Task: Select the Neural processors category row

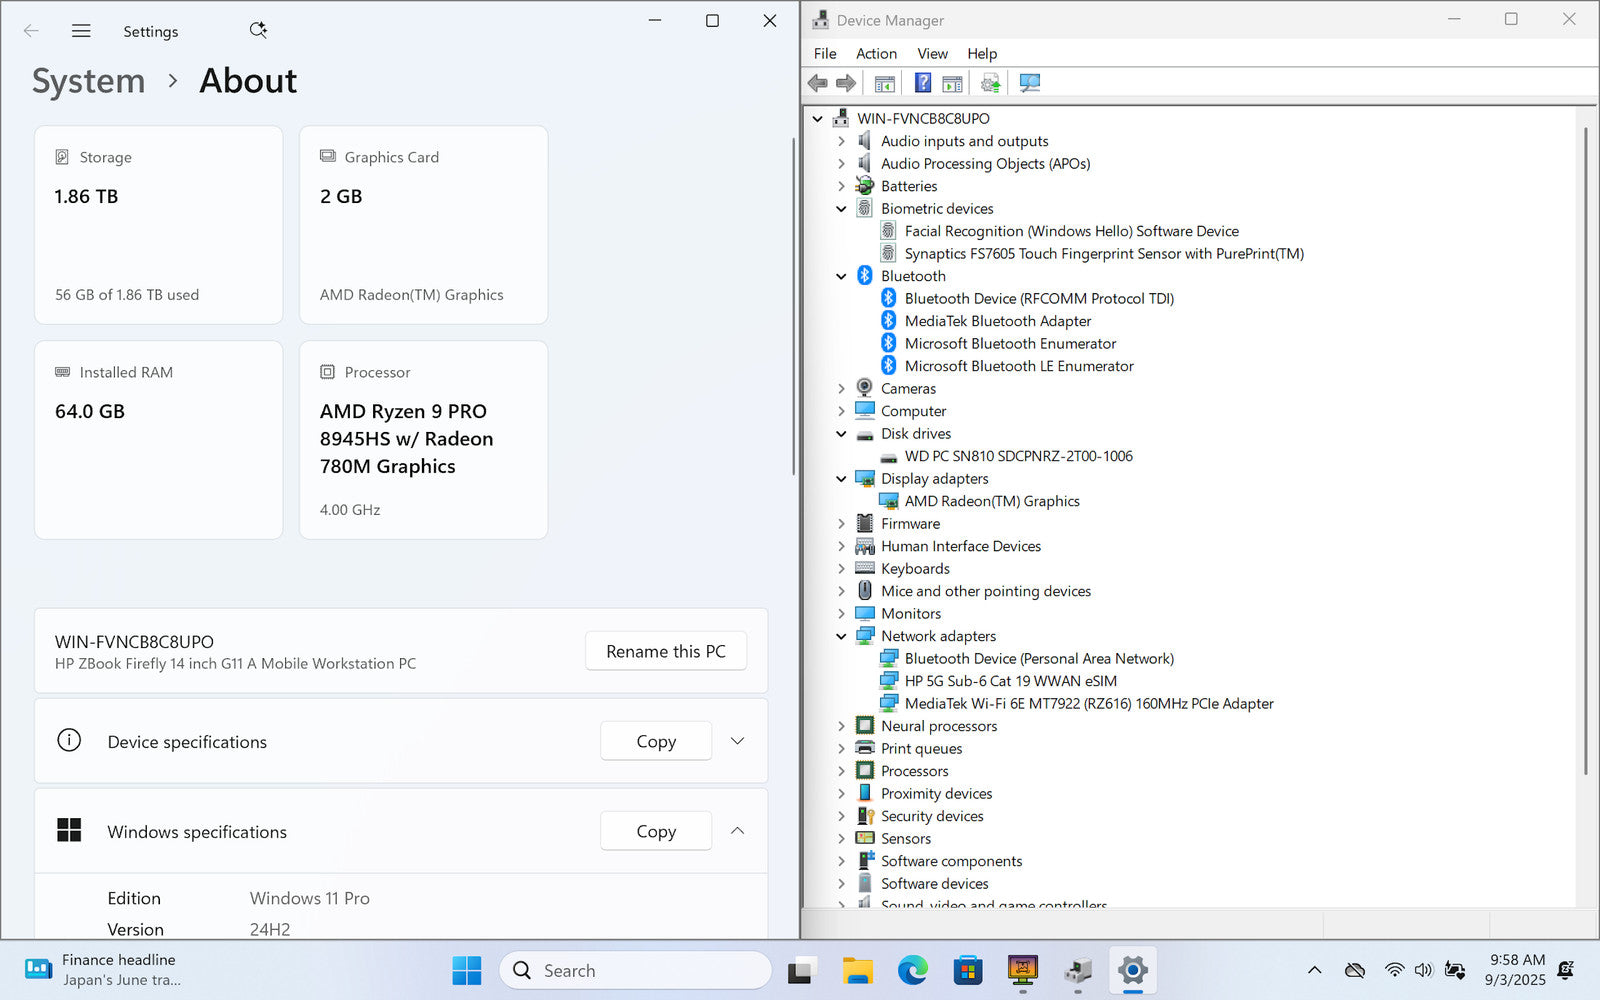Action: click(x=939, y=726)
